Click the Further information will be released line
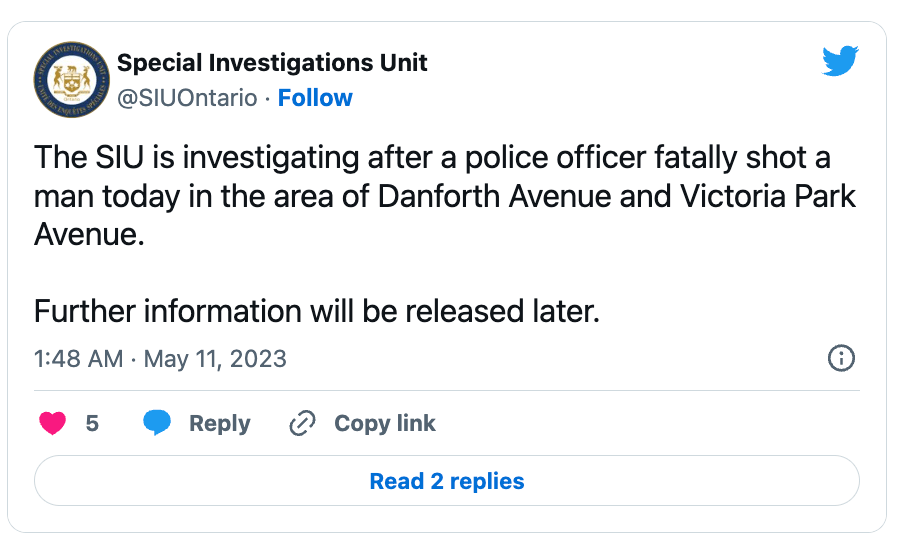This screenshot has width=900, height=542. 317,311
